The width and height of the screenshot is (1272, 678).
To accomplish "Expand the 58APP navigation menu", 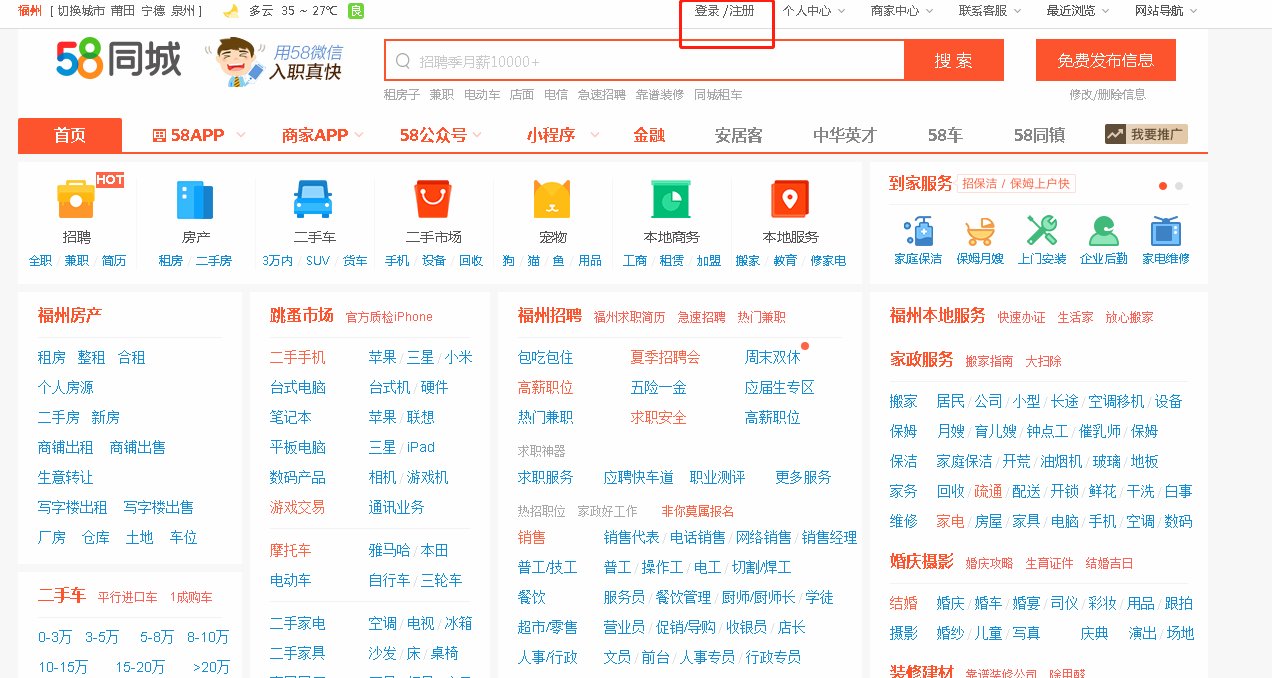I will [x=188, y=135].
